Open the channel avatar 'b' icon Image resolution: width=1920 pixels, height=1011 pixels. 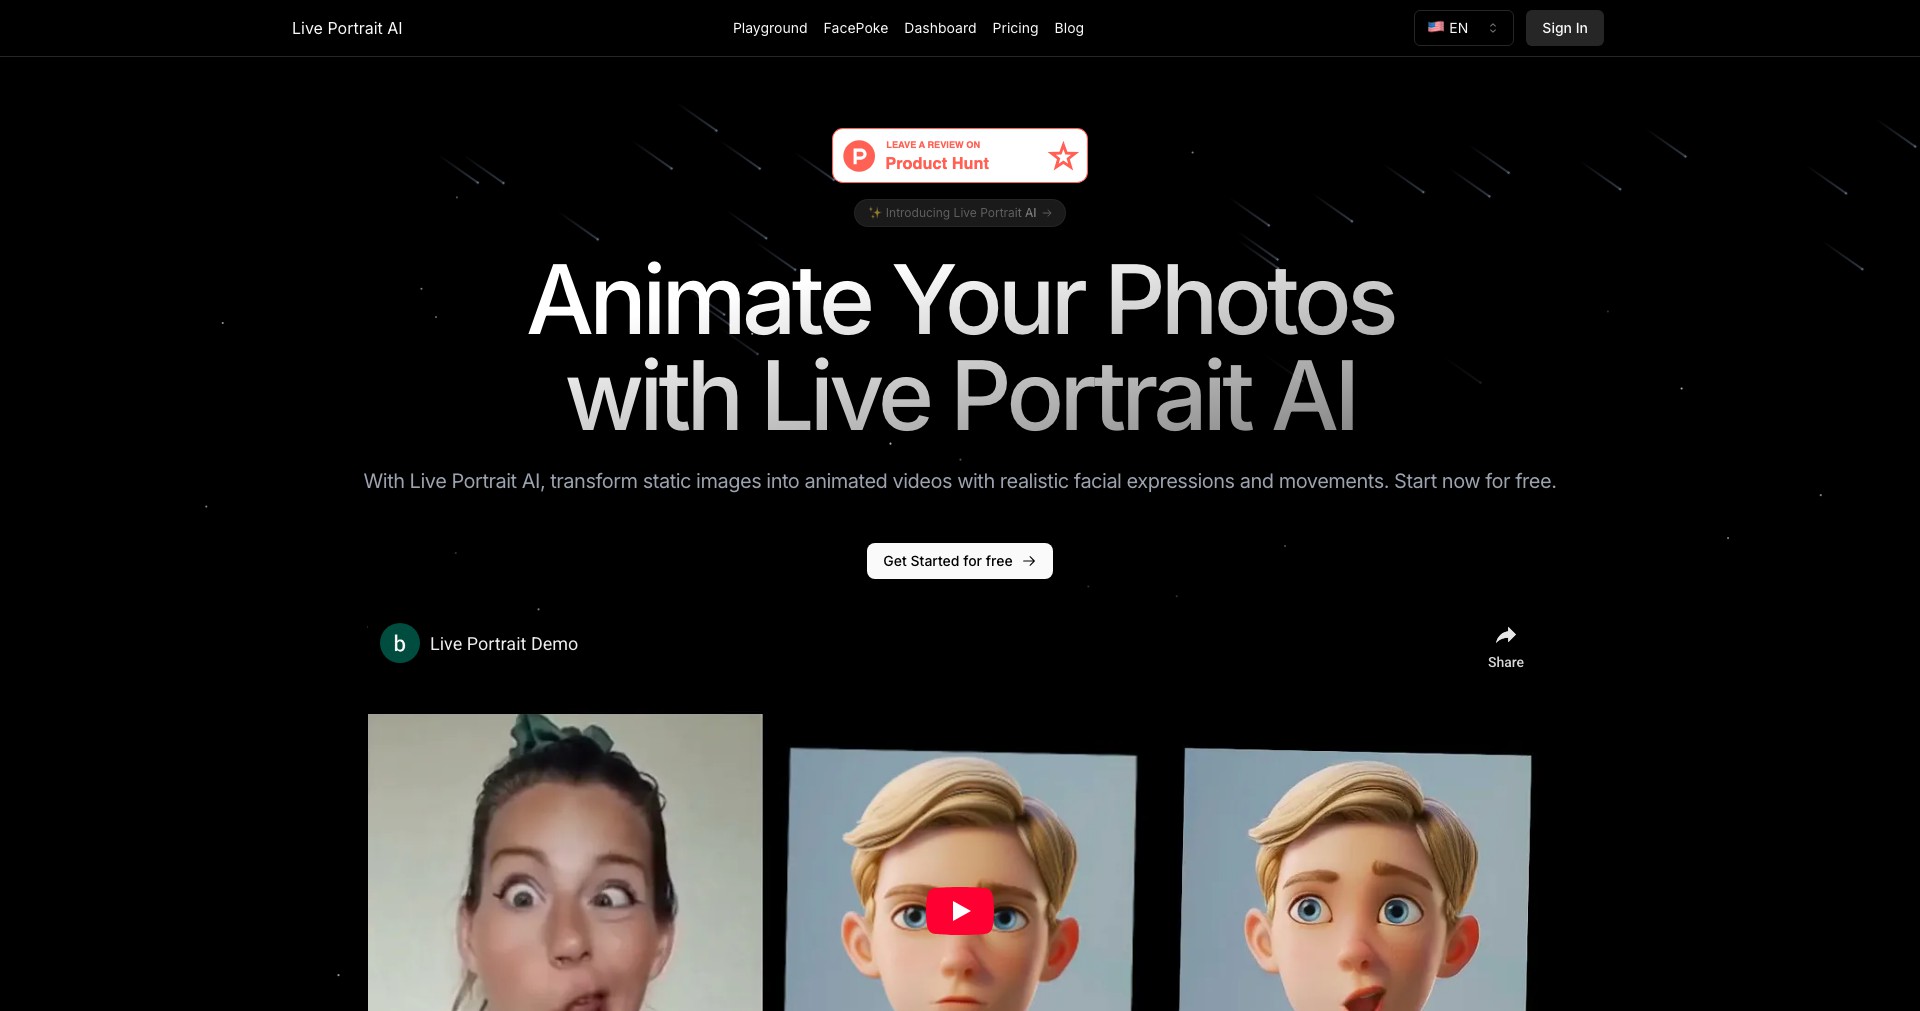coord(400,644)
